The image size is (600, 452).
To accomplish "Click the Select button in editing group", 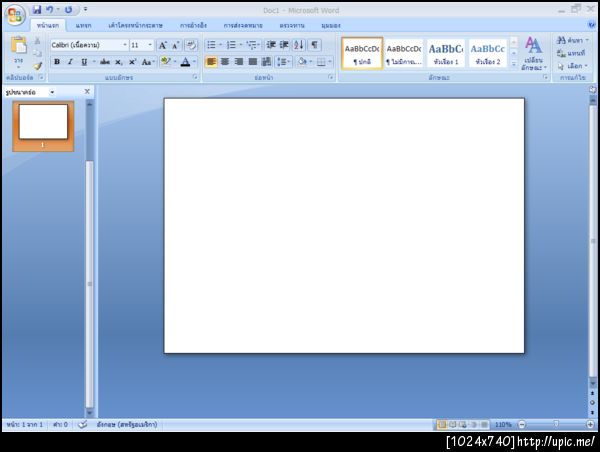I will coord(572,66).
